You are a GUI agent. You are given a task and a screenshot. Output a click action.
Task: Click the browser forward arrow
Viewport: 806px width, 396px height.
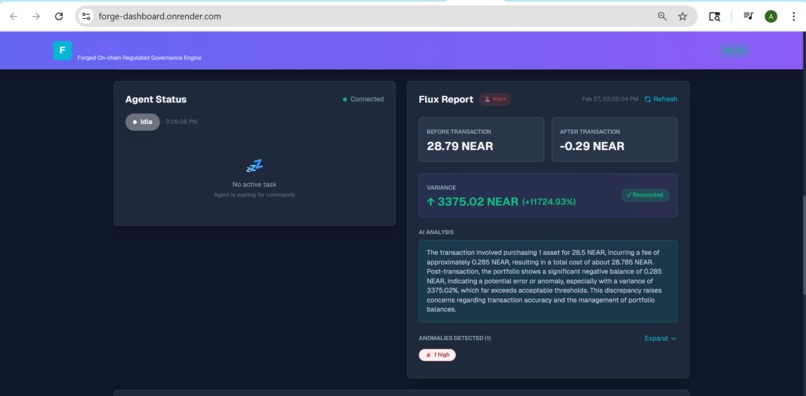coord(36,16)
